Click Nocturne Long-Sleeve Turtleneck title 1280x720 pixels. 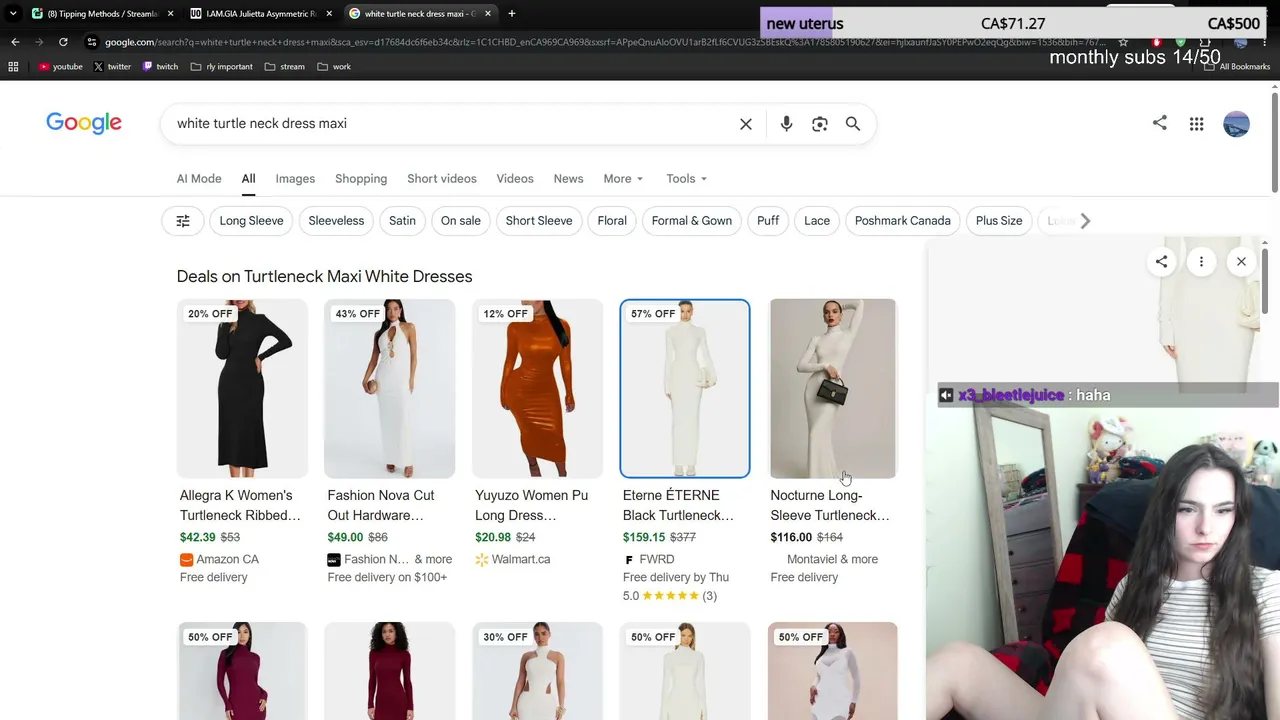tap(830, 505)
